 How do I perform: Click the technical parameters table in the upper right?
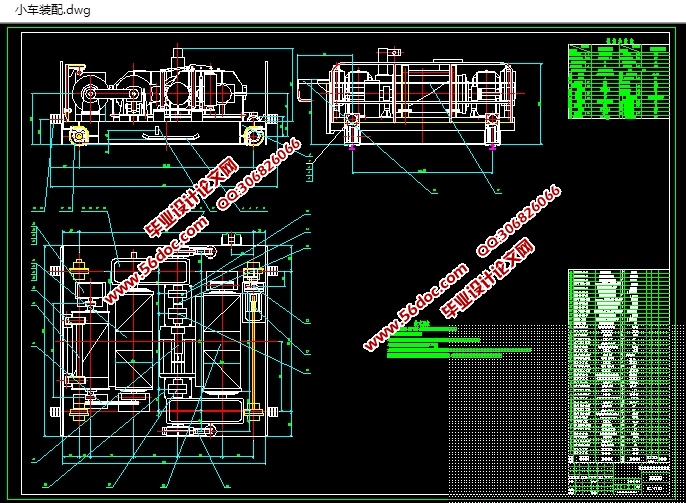(619, 79)
